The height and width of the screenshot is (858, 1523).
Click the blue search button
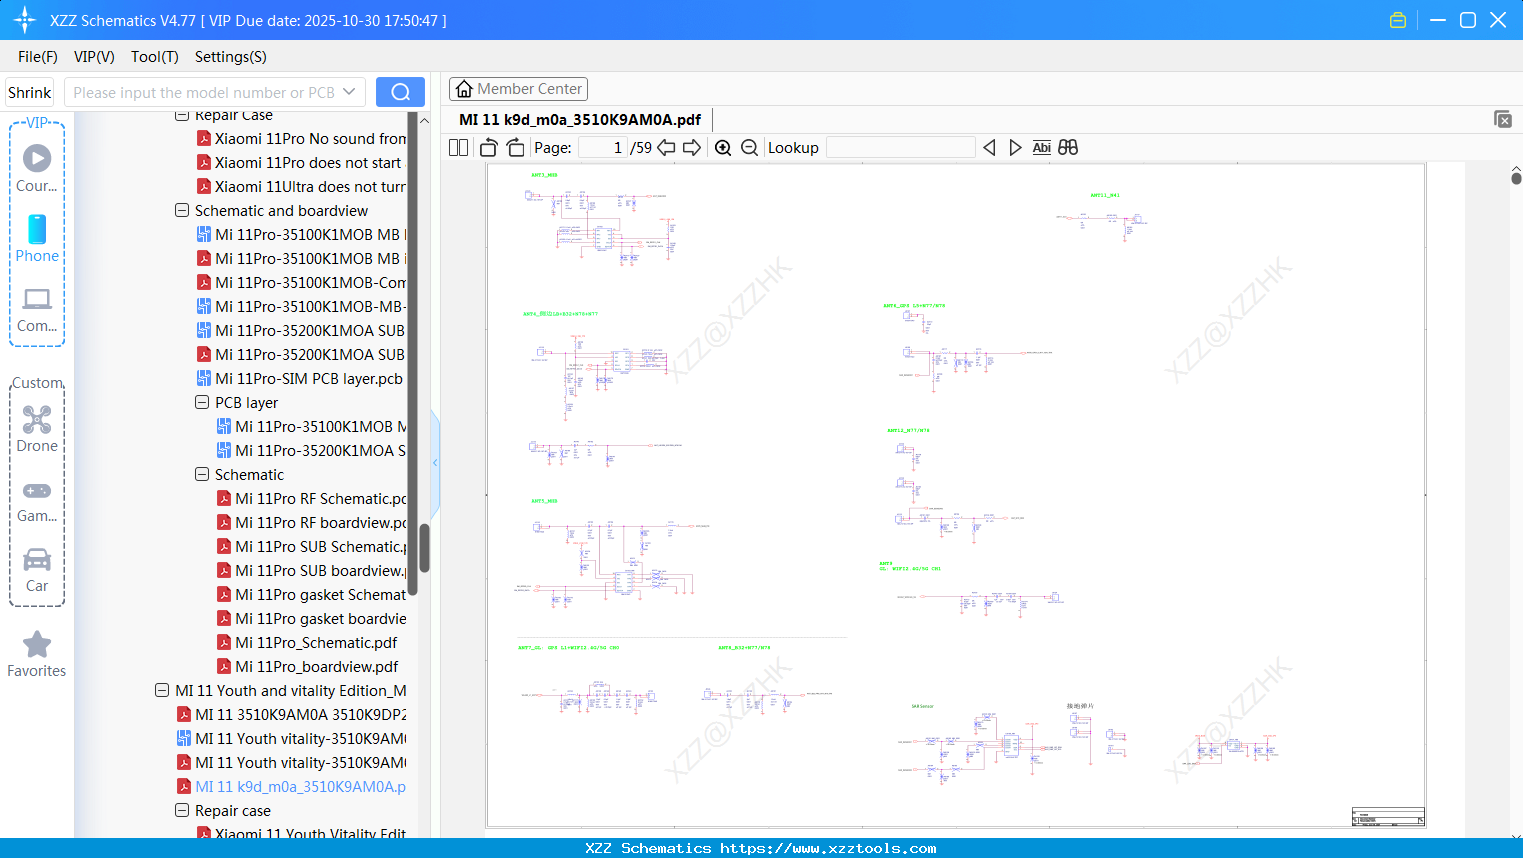[400, 92]
